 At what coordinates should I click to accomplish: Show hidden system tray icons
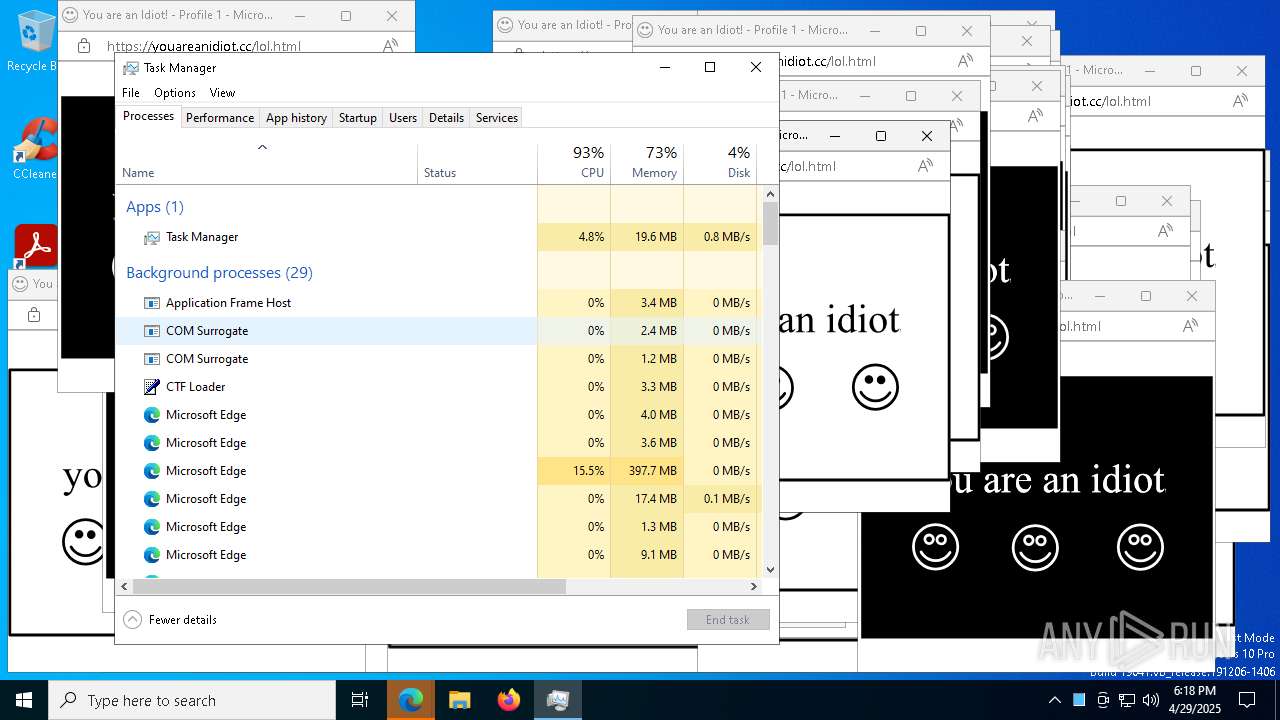pos(1054,700)
